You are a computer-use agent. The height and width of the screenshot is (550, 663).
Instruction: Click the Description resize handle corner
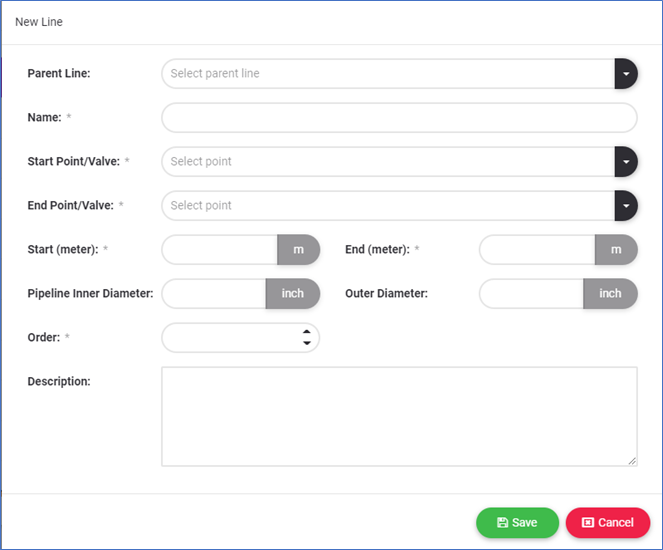(632, 461)
